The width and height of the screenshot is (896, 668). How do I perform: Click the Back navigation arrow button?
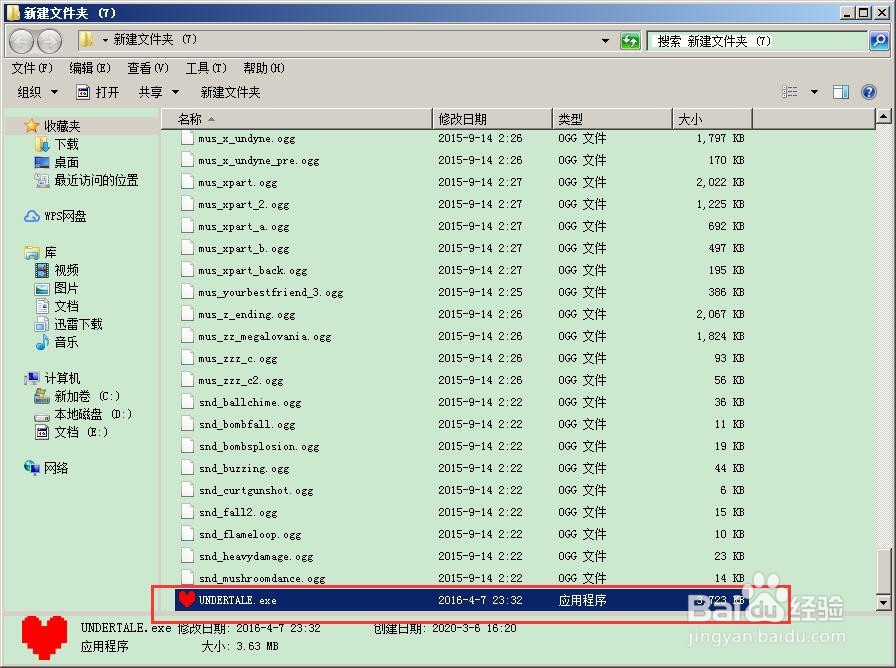point(22,41)
